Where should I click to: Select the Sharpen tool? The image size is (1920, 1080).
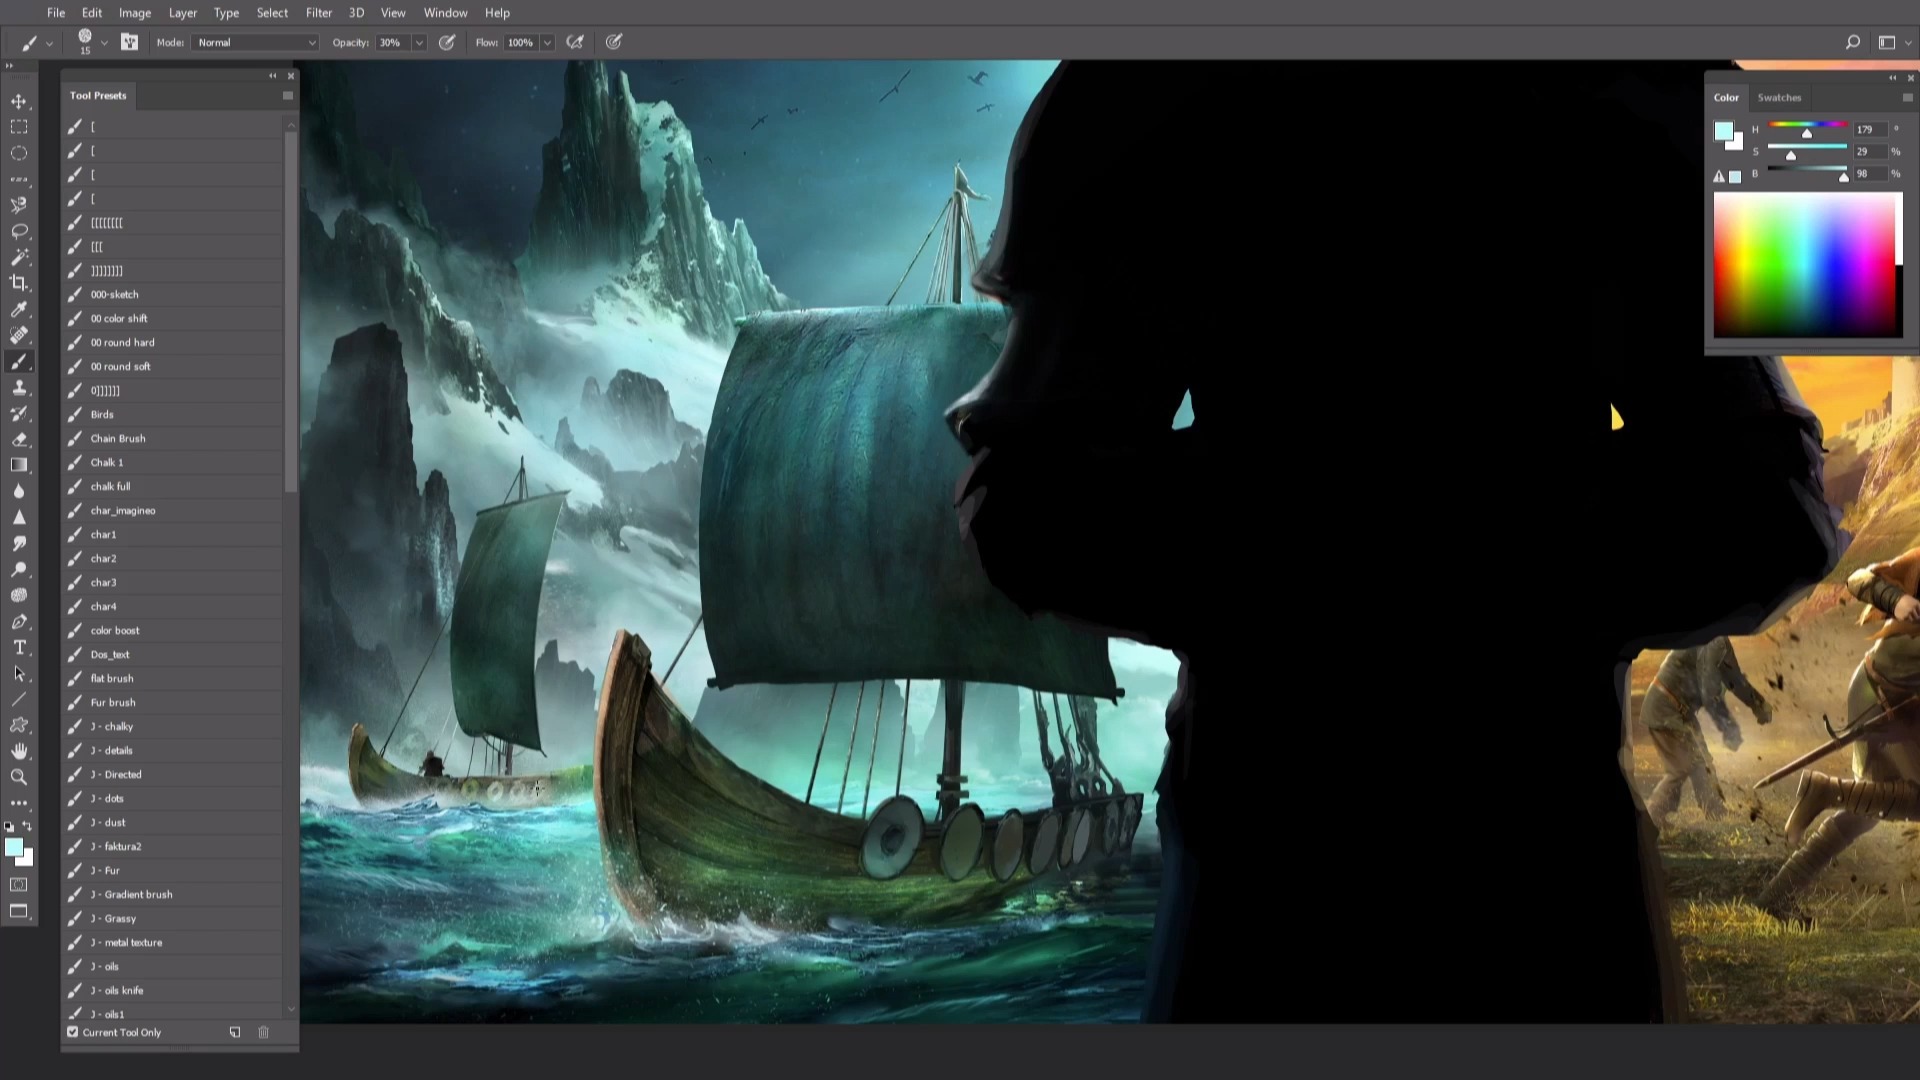tap(19, 517)
